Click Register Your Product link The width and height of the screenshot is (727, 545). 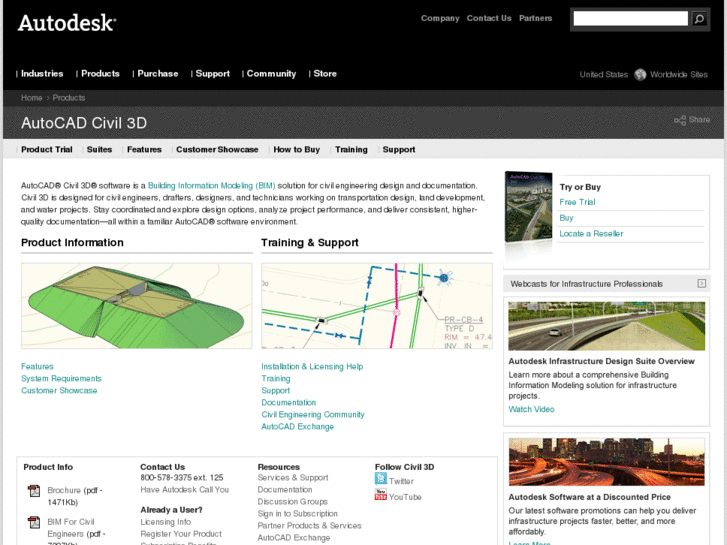181,534
